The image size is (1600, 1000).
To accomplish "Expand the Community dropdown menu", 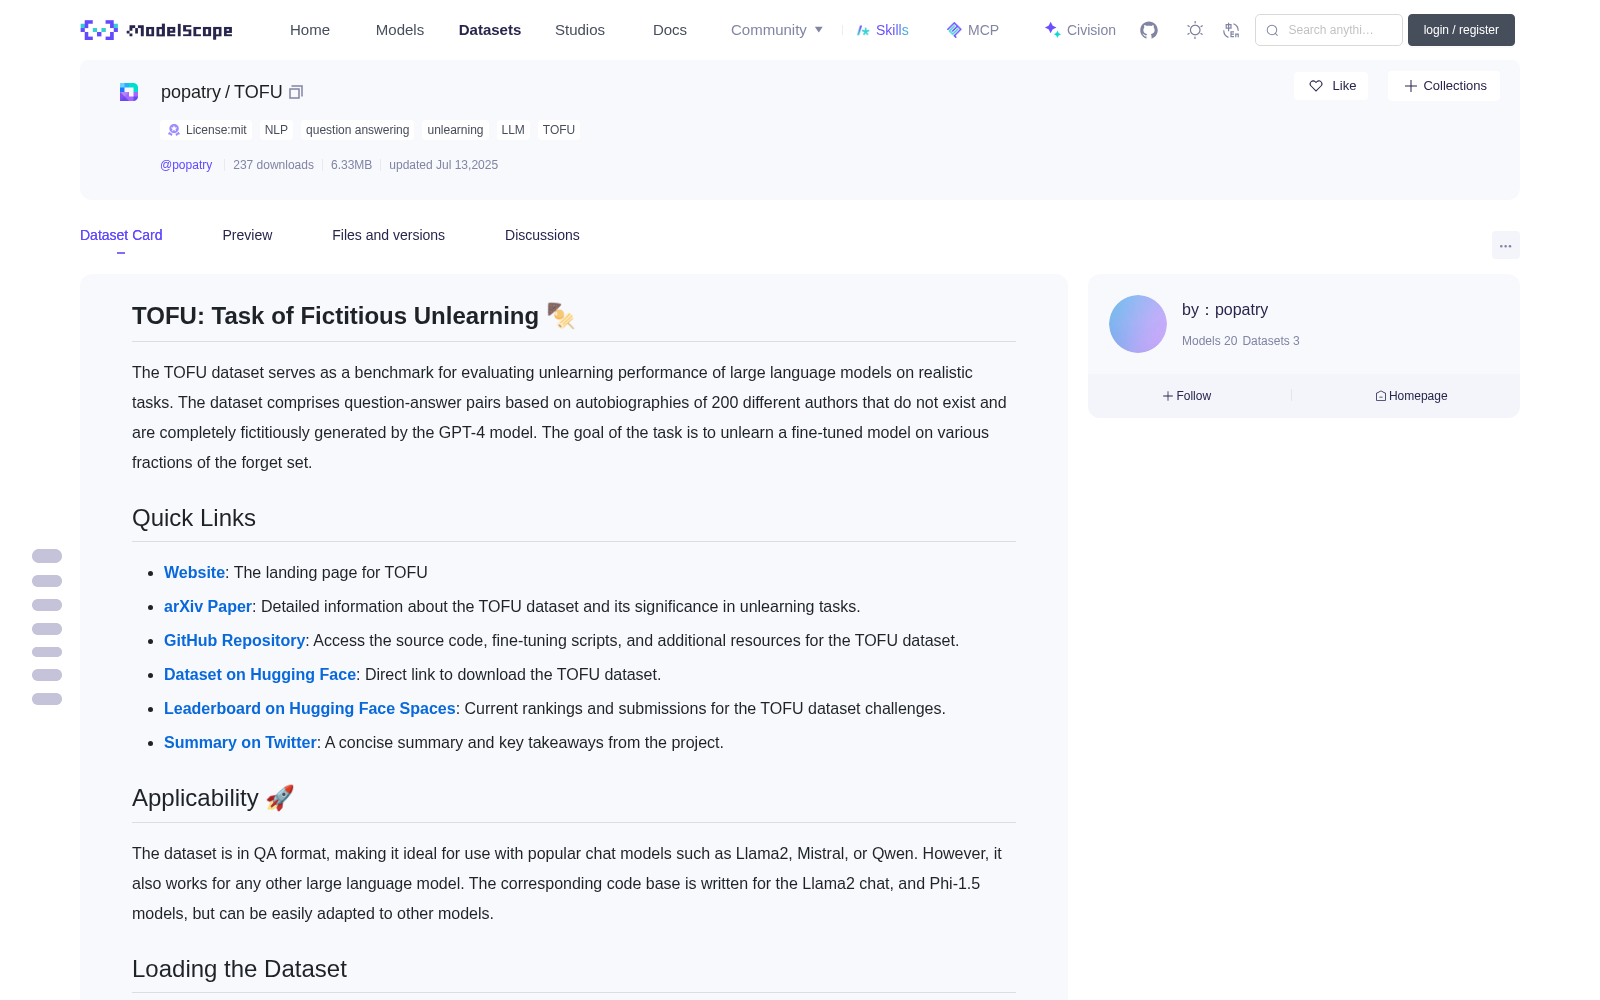I will (777, 30).
